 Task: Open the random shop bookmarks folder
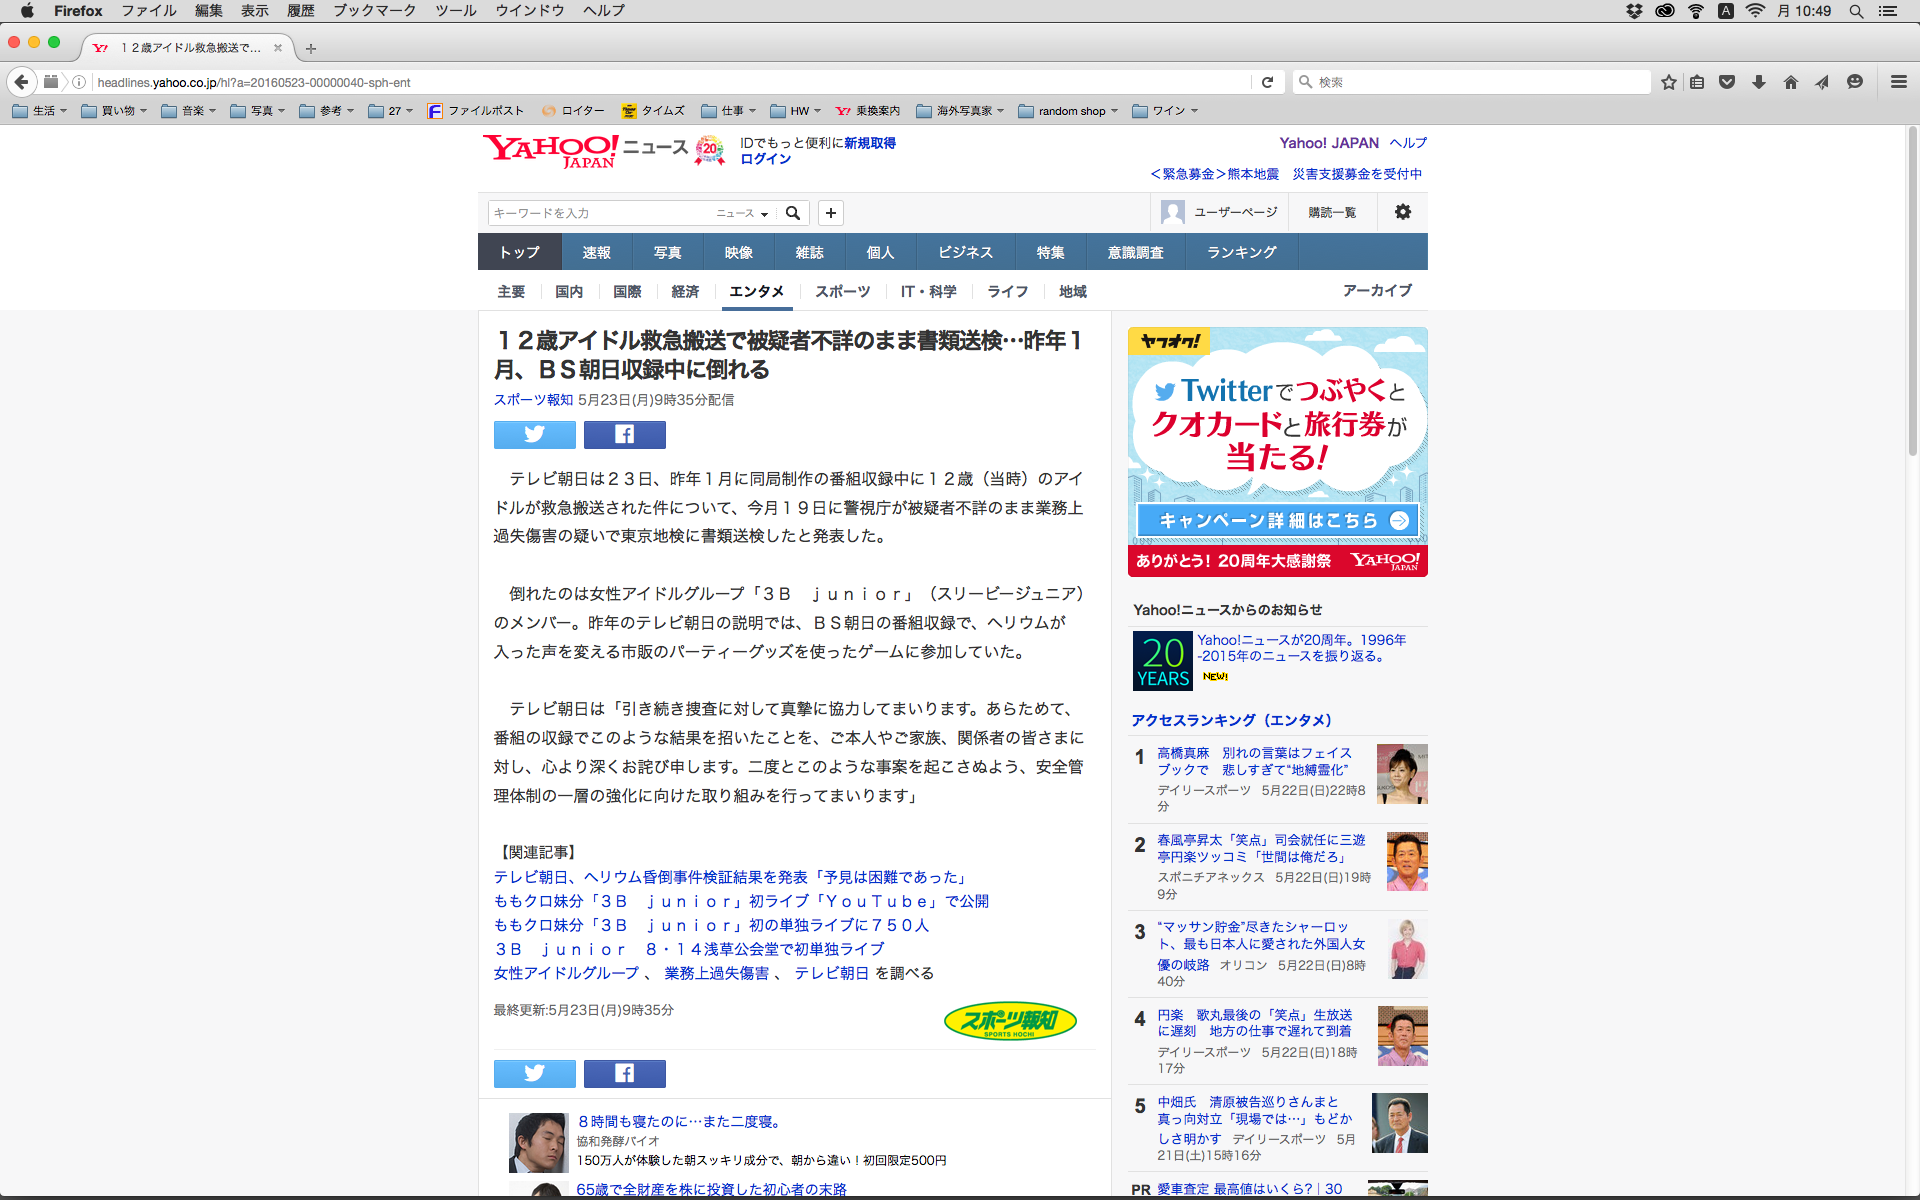tap(1068, 111)
